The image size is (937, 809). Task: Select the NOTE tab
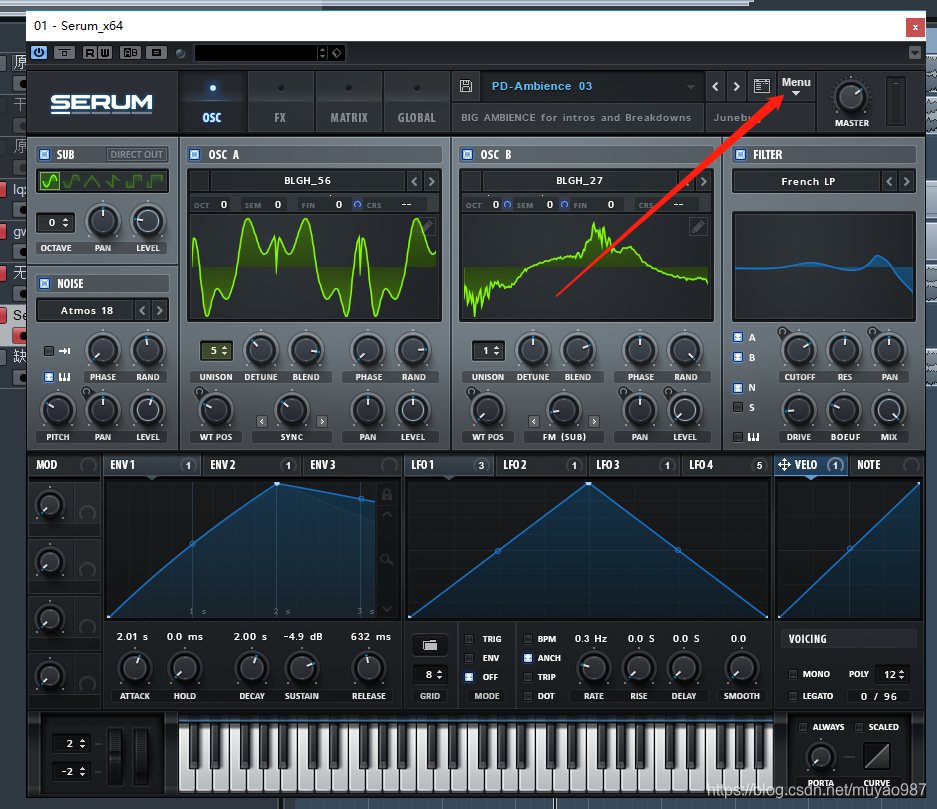885,465
